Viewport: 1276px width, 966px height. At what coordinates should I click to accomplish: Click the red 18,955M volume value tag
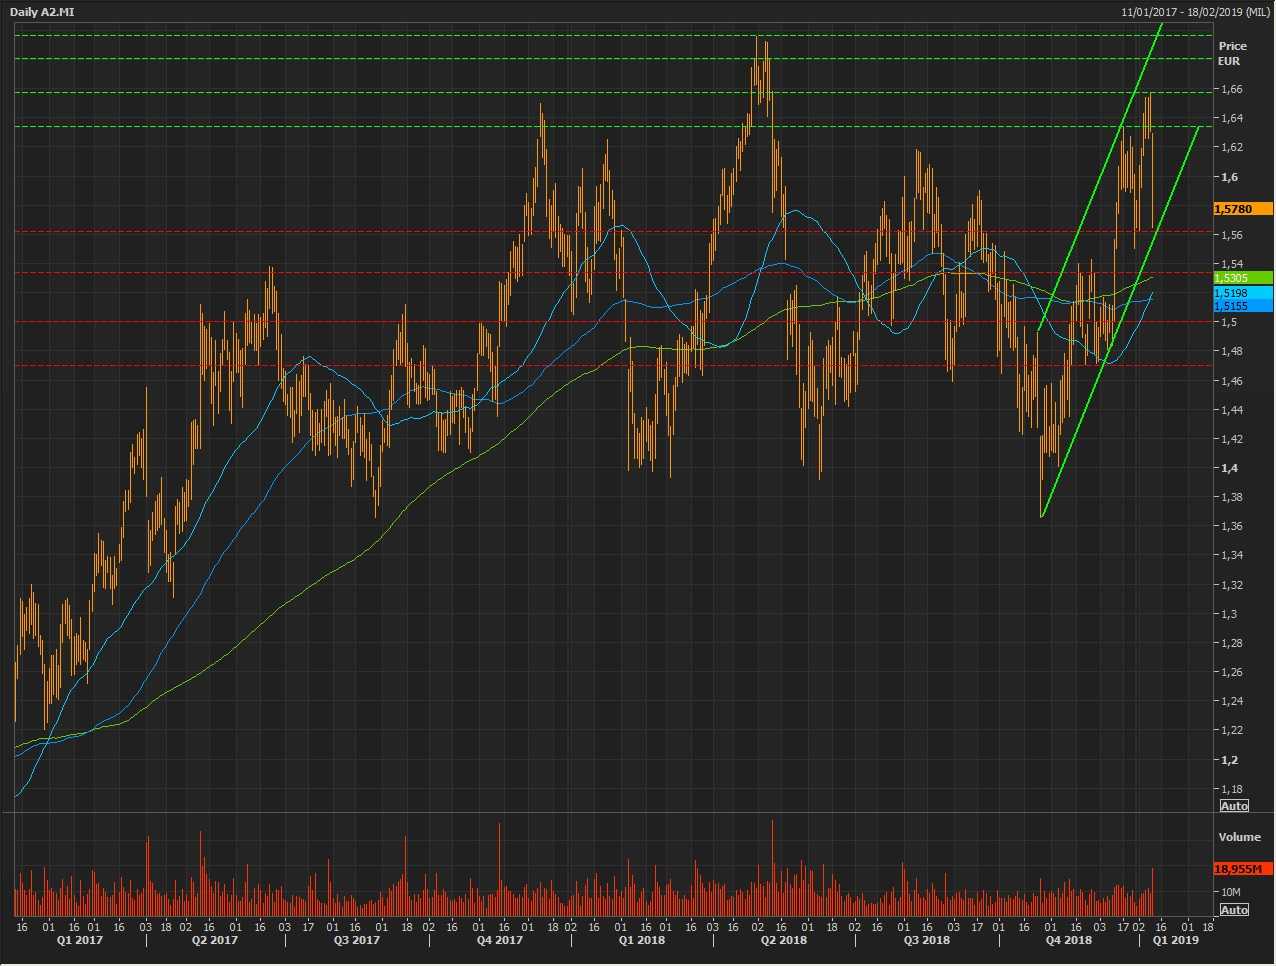click(1242, 869)
